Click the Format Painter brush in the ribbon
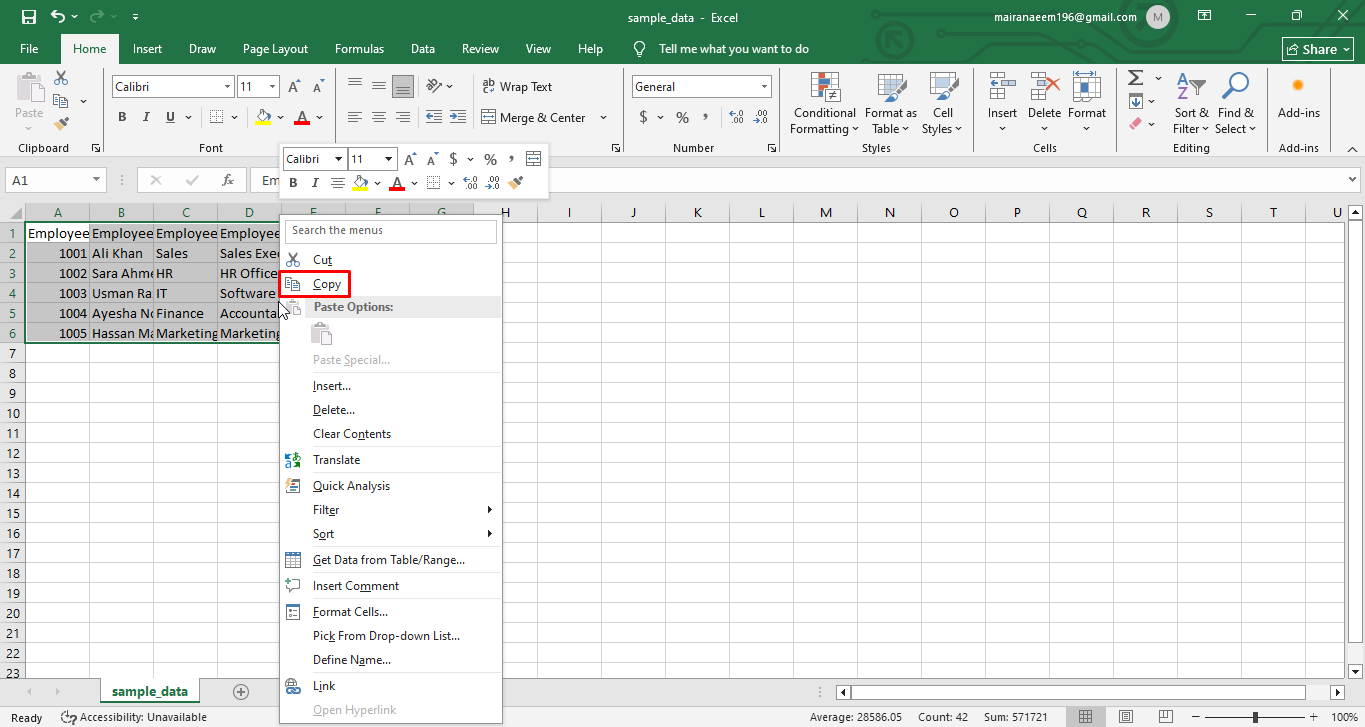The image size is (1365, 727). click(61, 124)
